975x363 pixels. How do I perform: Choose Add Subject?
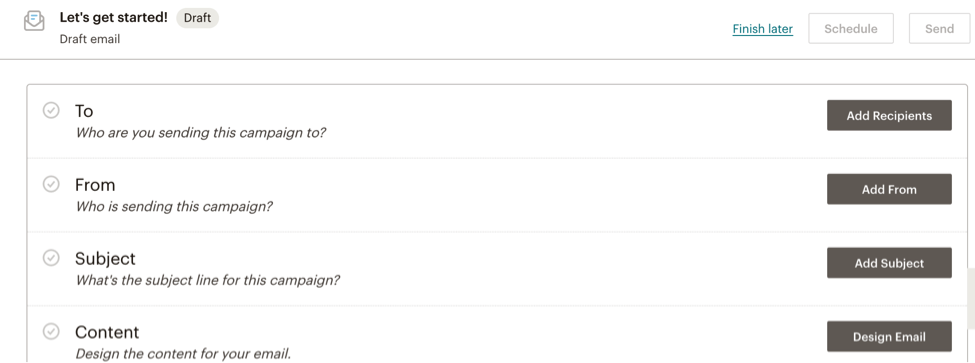pos(889,263)
